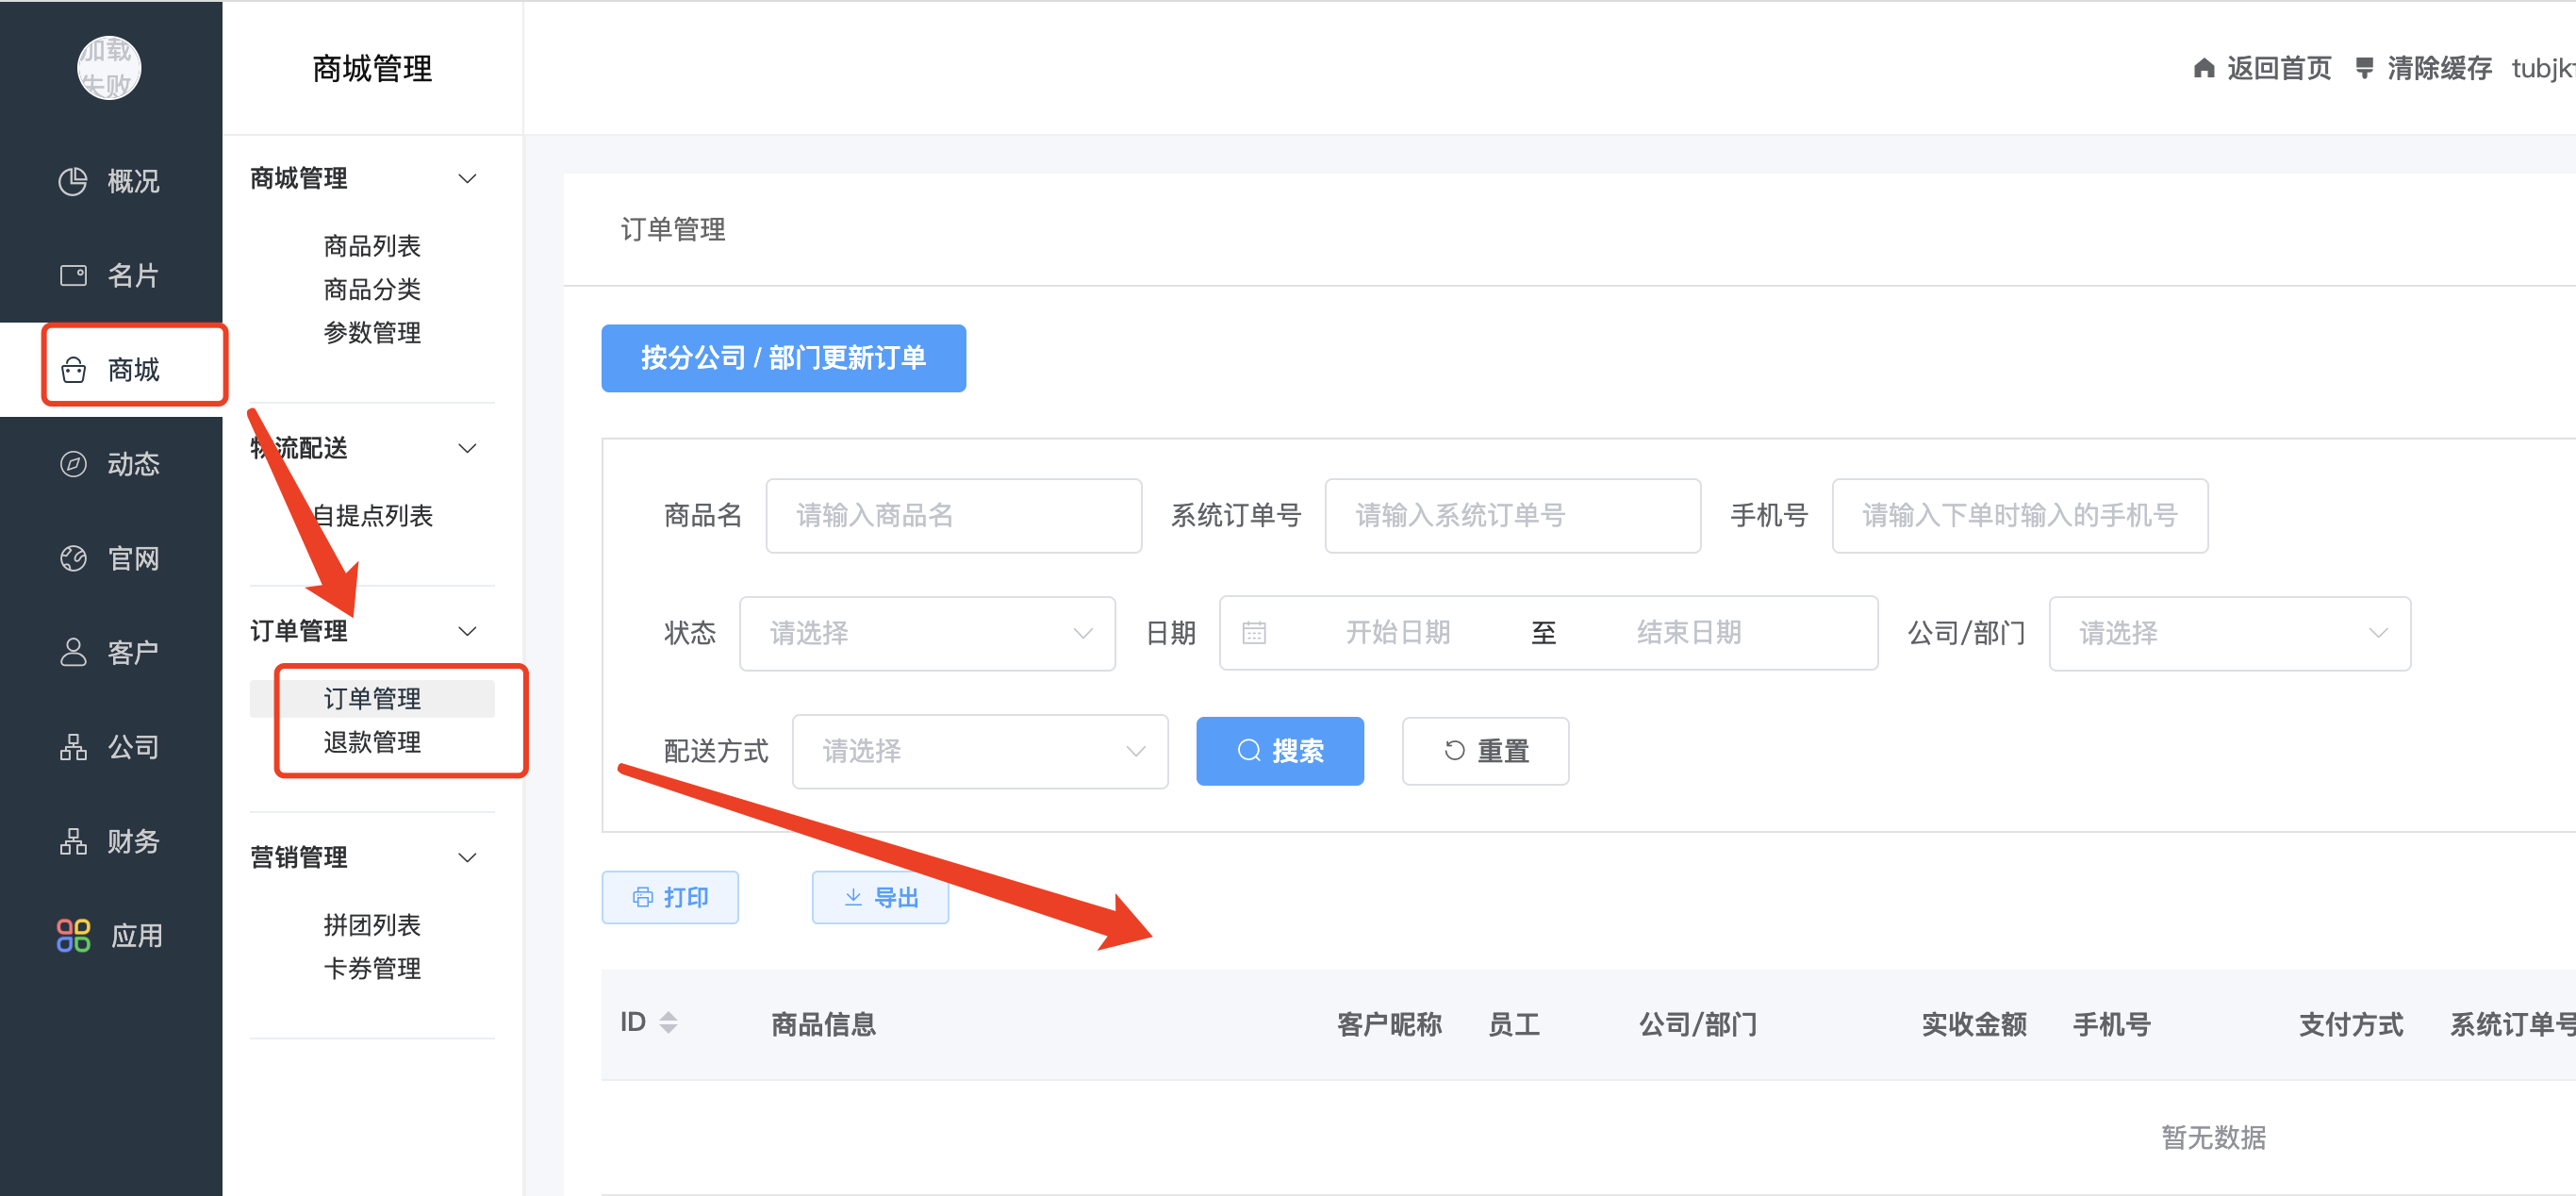
Task: Click the 清除缓存 link
Action: [2439, 68]
